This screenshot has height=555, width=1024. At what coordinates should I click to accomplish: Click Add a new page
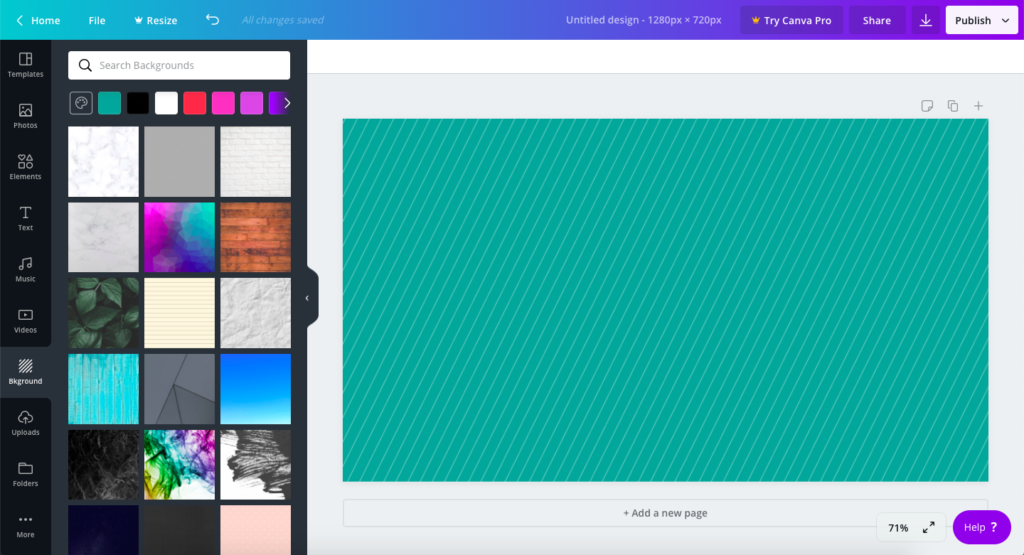pyautogui.click(x=665, y=513)
